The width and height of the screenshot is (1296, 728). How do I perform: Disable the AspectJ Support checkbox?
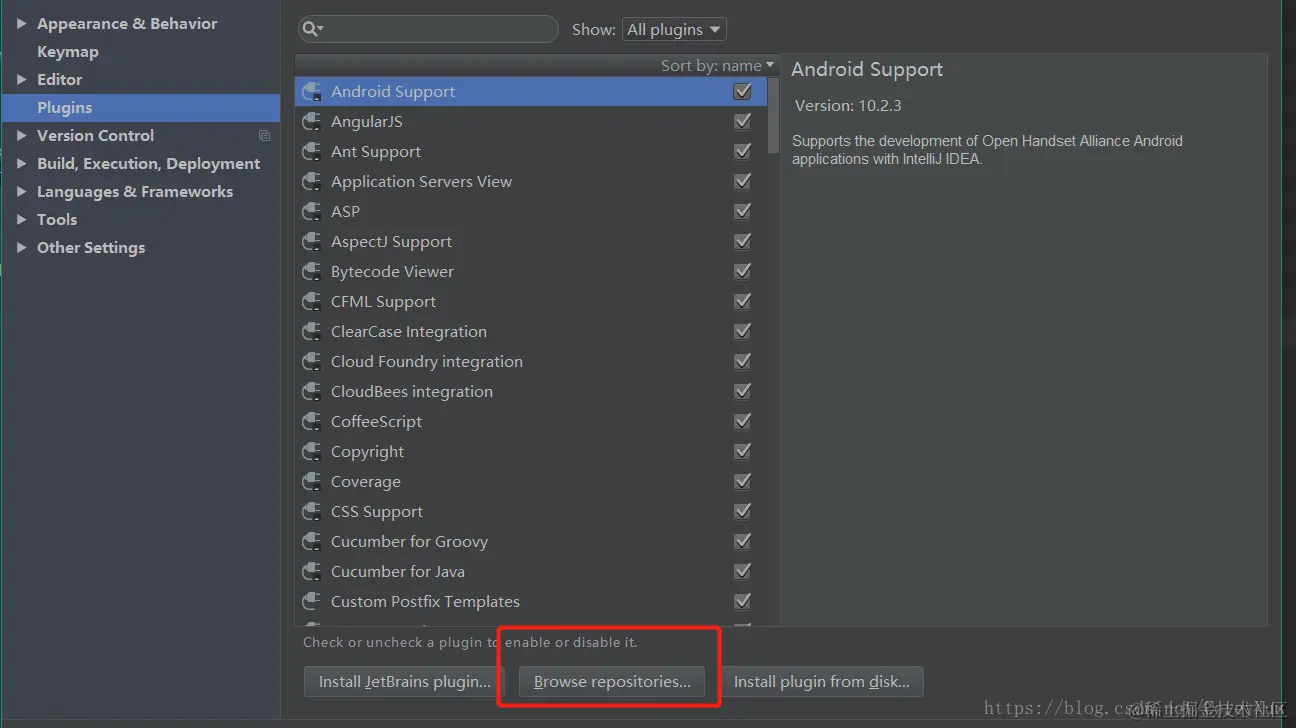tap(742, 241)
